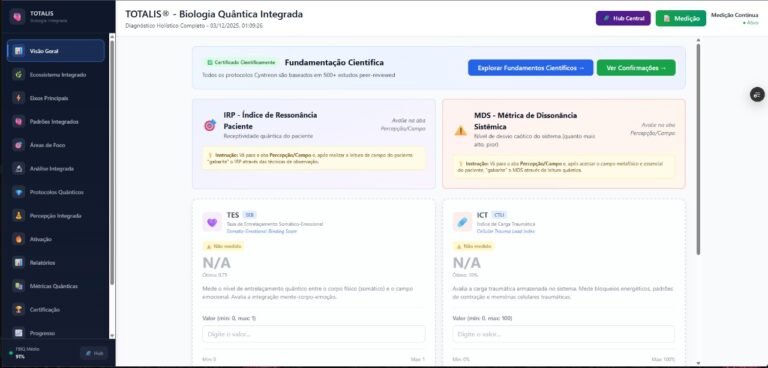The height and width of the screenshot is (368, 768).
Task: Click the main content vertical scrollbar
Action: click(698, 149)
